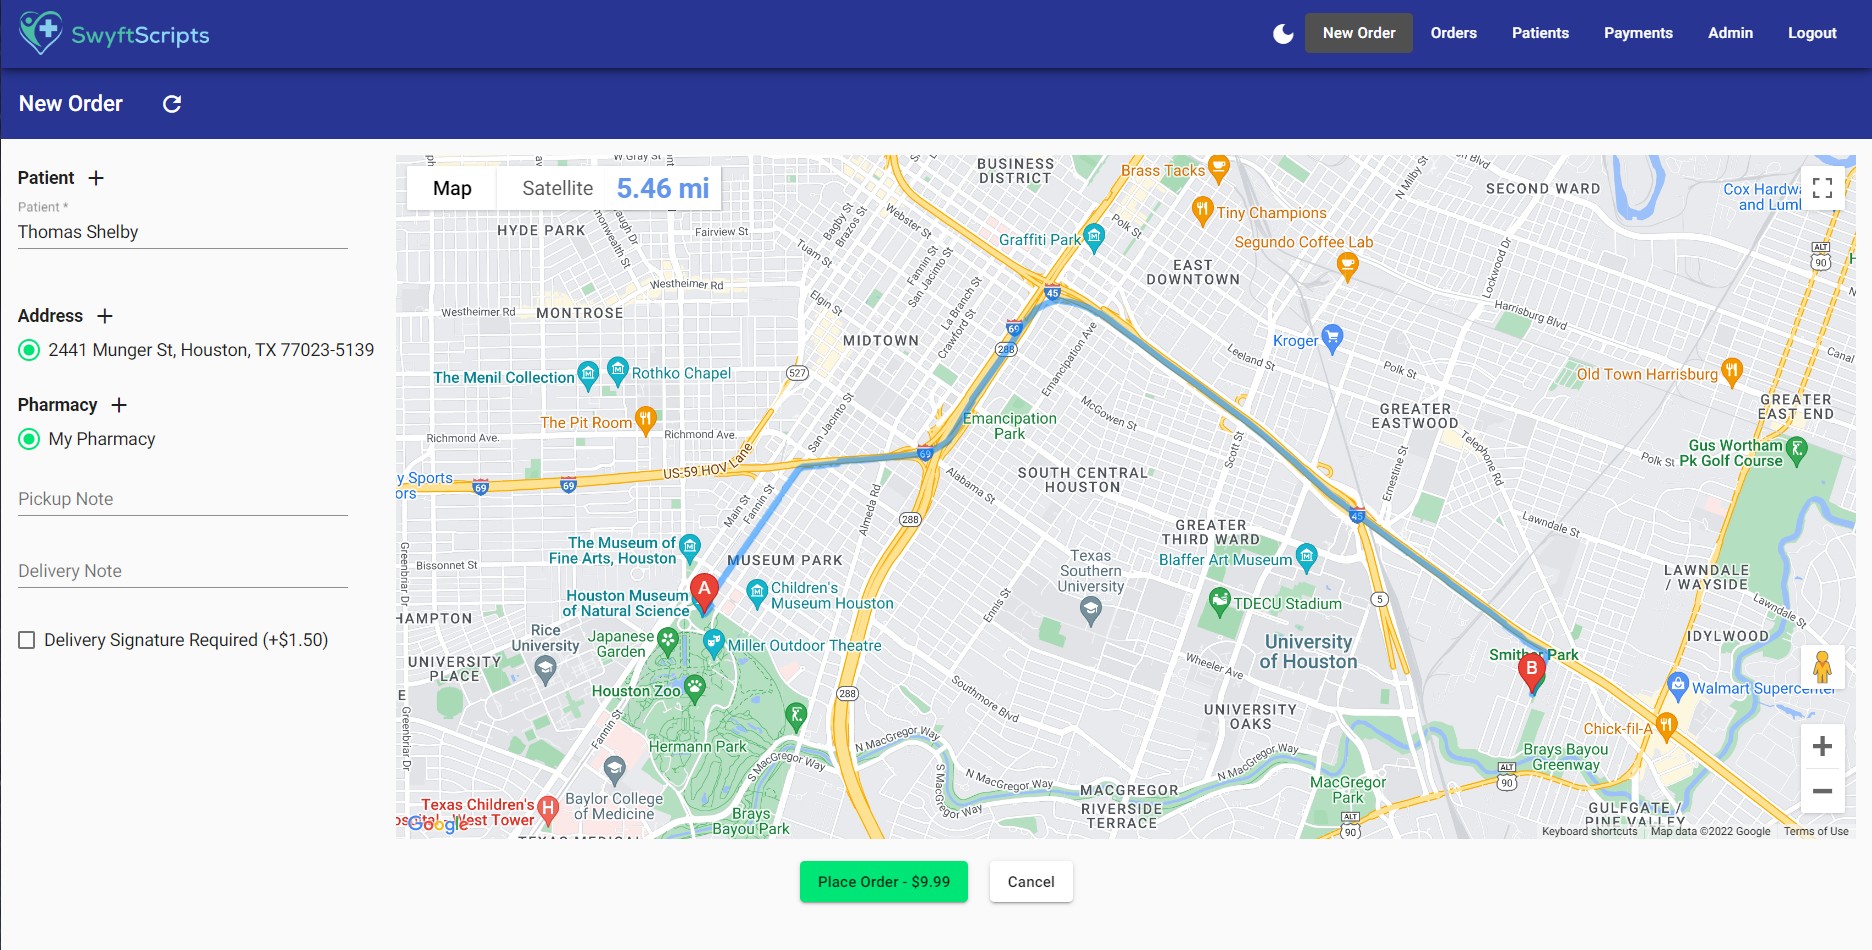1872x950 pixels.
Task: Click the Children's Museum Houston pin
Action: click(x=757, y=592)
